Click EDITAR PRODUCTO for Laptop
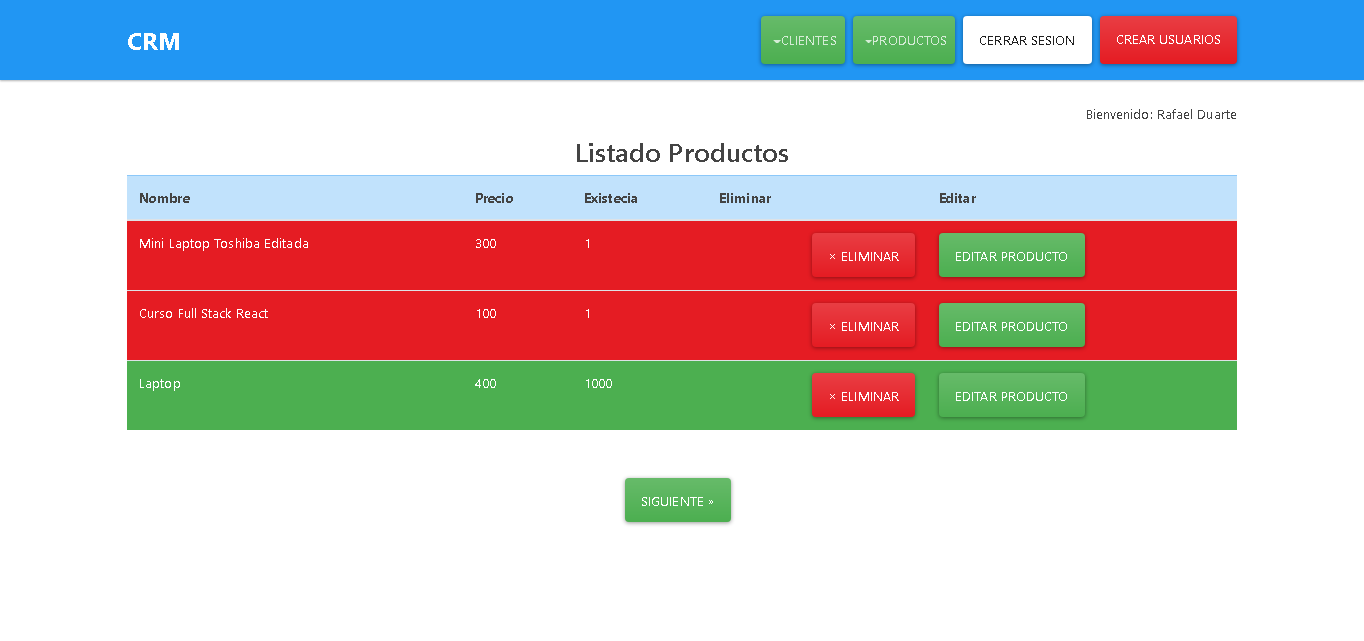Image resolution: width=1364 pixels, height=641 pixels. pos(1011,395)
